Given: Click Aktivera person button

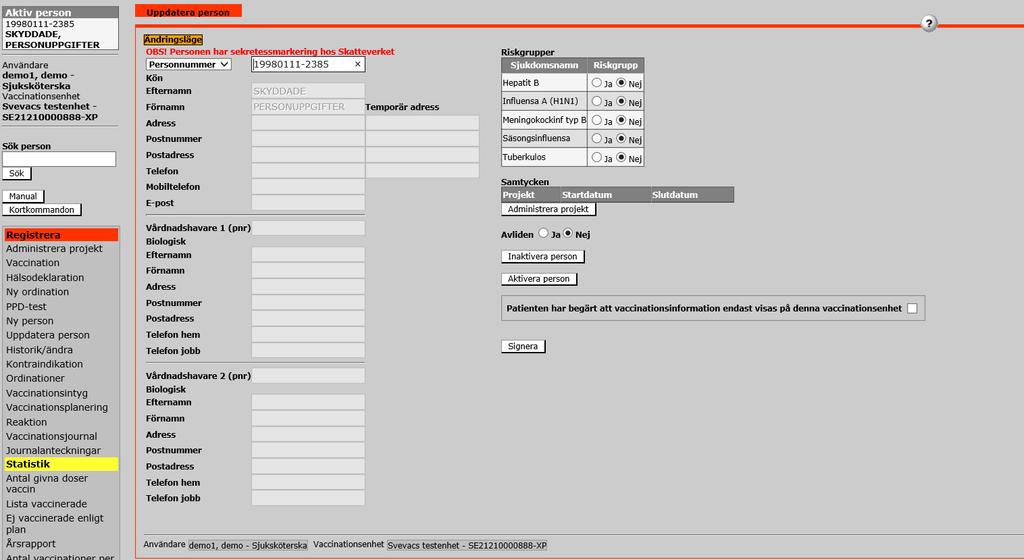Looking at the screenshot, I should pyautogui.click(x=539, y=279).
